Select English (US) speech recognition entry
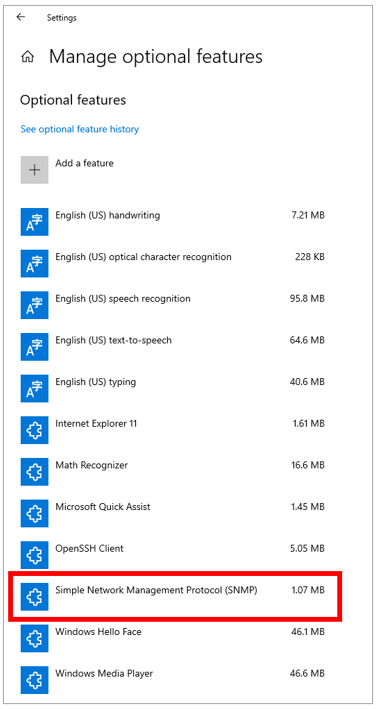 click(x=173, y=305)
